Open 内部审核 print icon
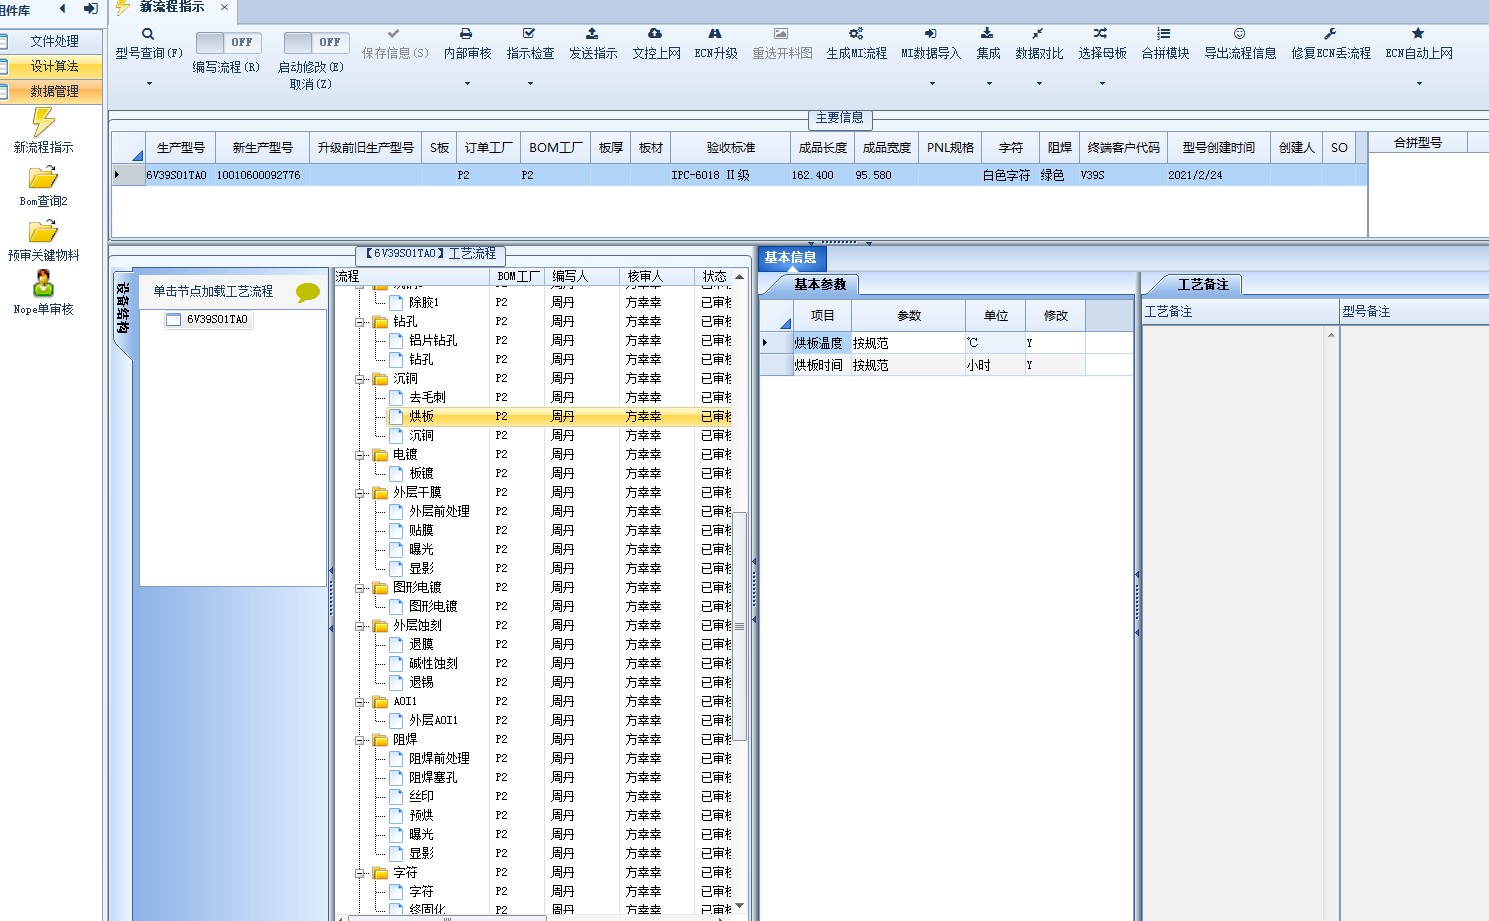Image resolution: width=1489 pixels, height=921 pixels. (x=466, y=34)
